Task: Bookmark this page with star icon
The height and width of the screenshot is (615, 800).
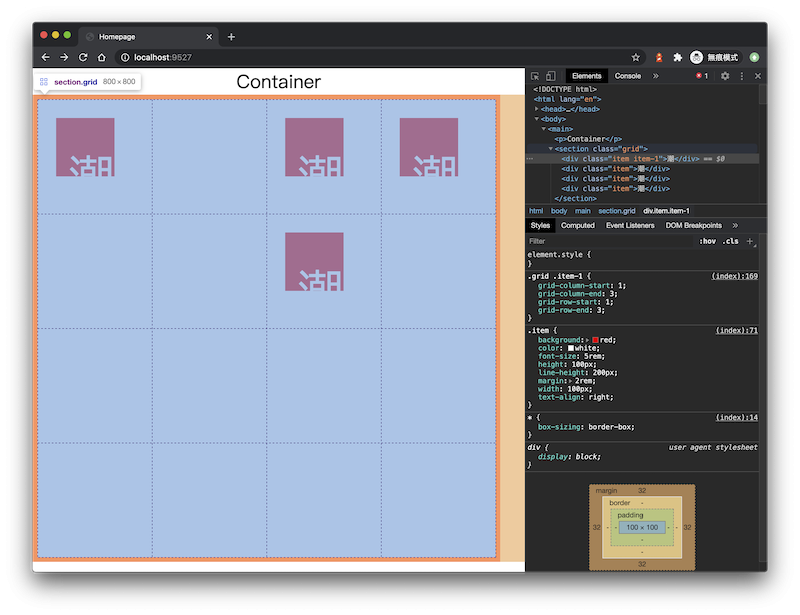Action: 636,57
